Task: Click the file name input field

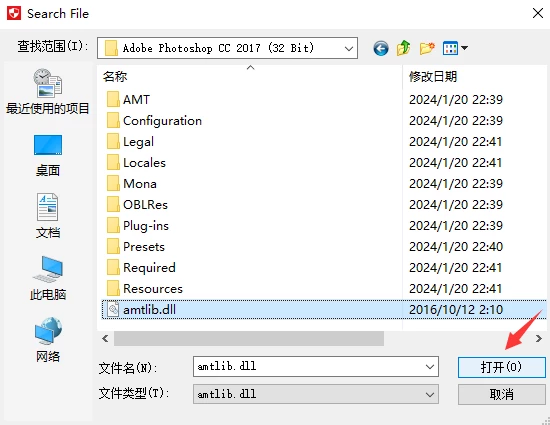Action: click(x=309, y=367)
